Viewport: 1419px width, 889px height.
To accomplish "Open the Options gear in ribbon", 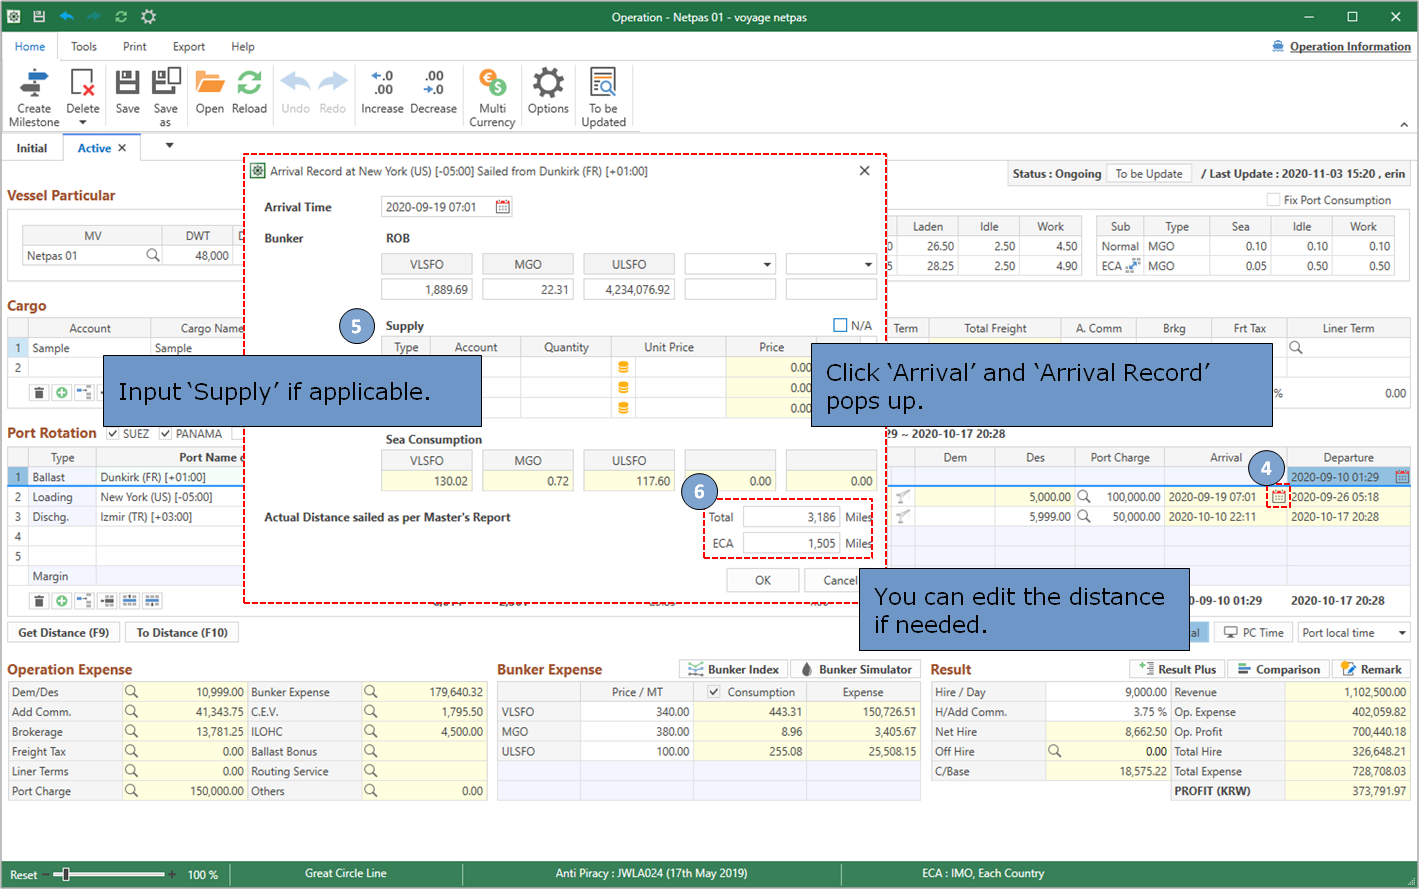I will (x=548, y=83).
